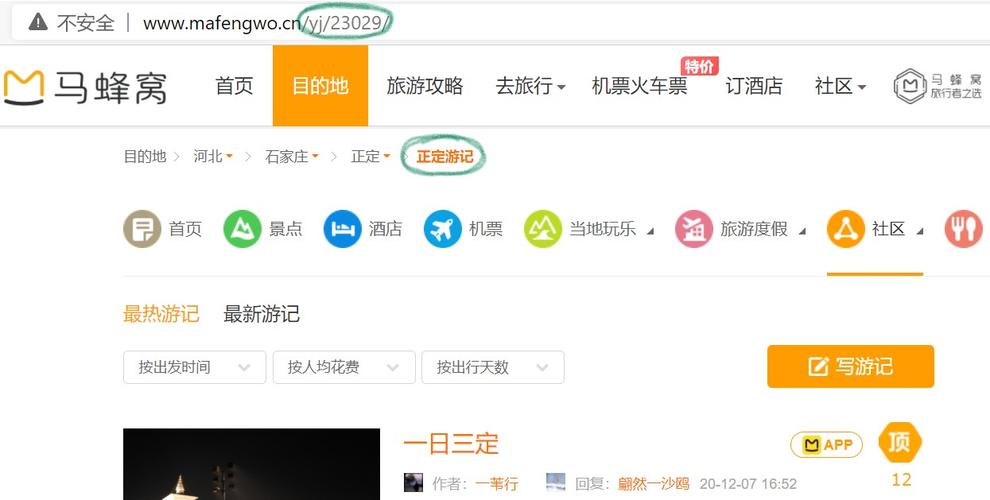Click the not-secure warning triangle icon
This screenshot has height=500, width=990.
pos(38,23)
